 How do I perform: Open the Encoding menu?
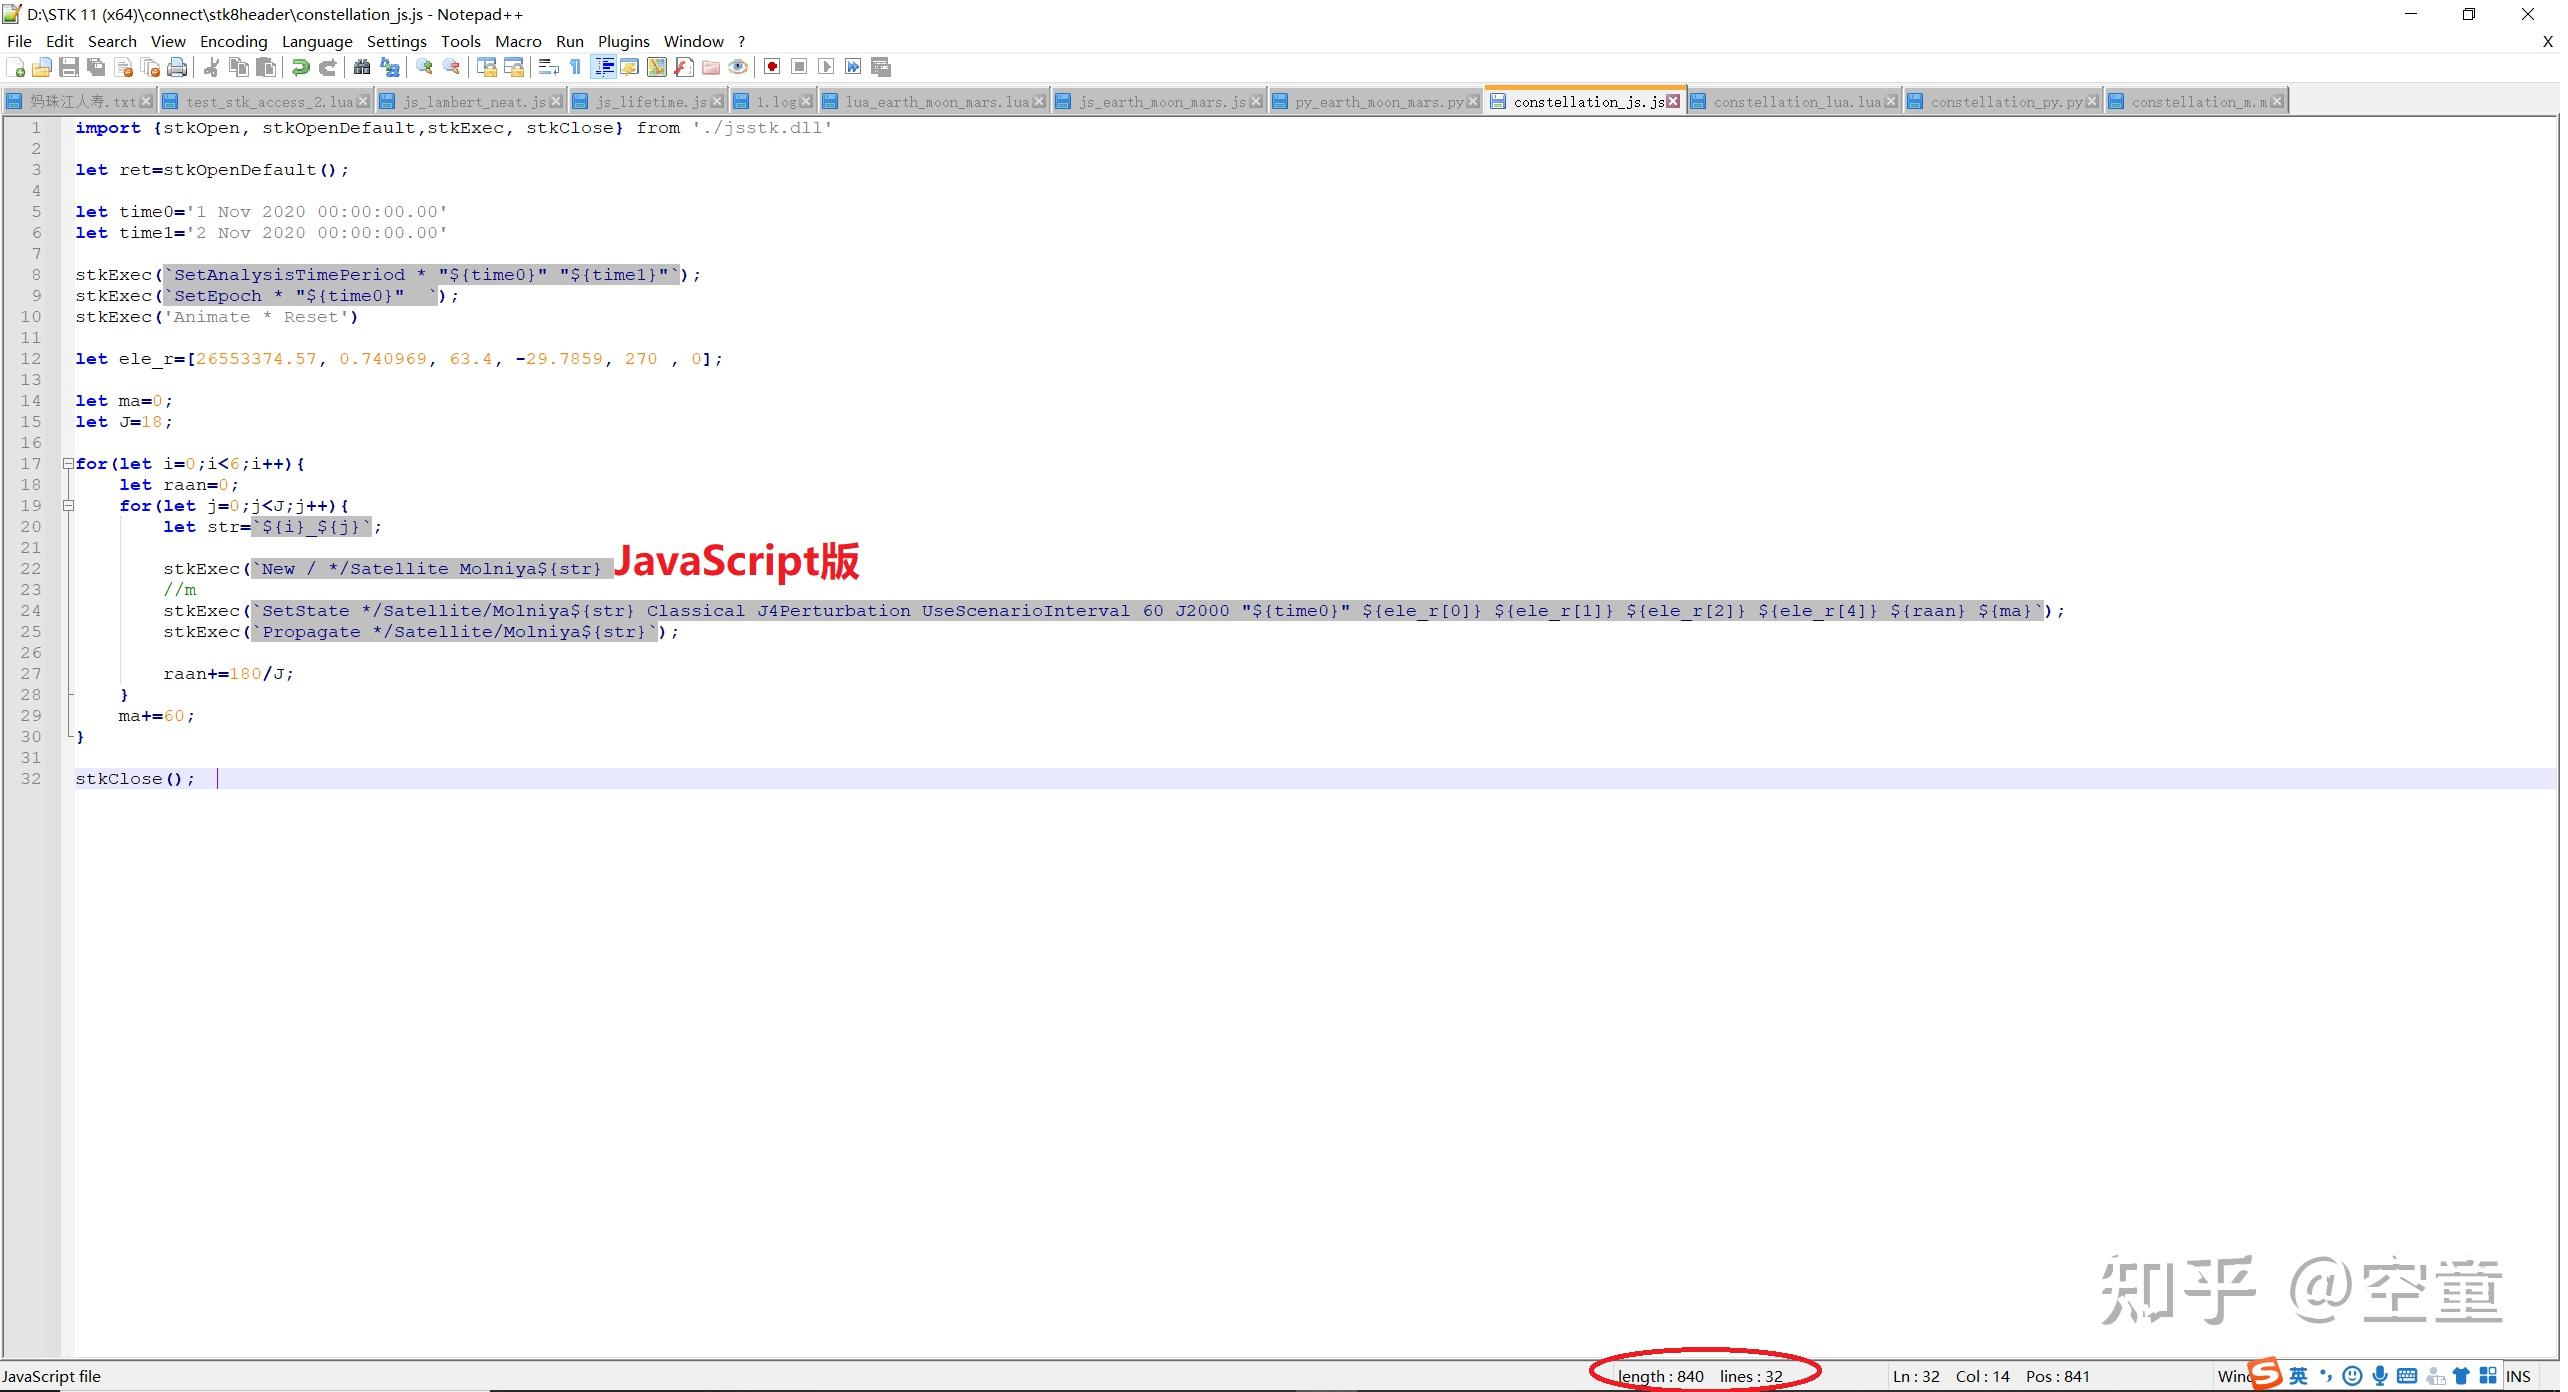coord(233,41)
